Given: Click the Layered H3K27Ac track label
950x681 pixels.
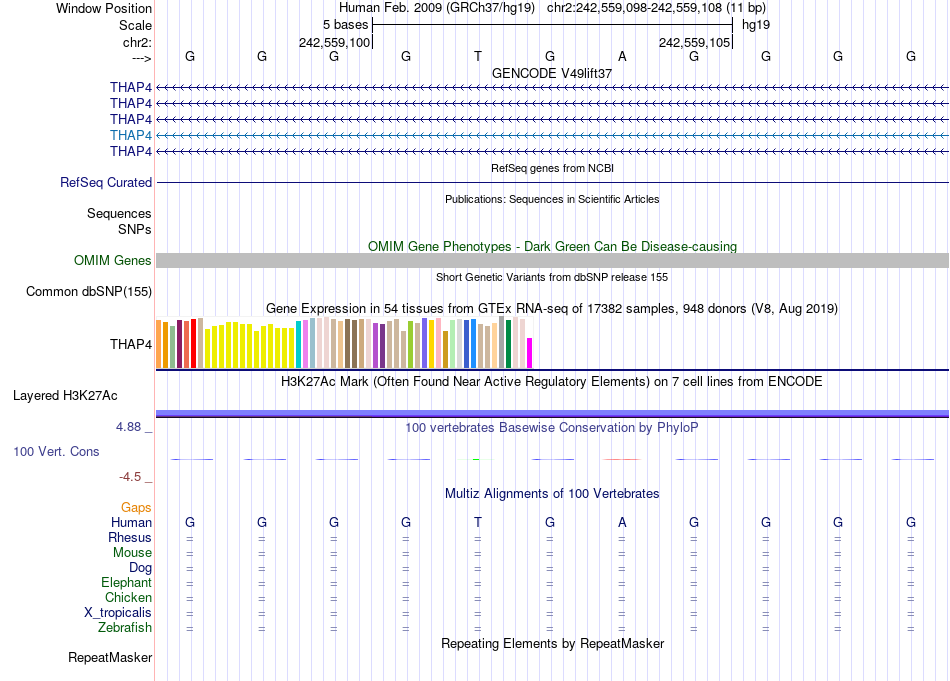Looking at the screenshot, I should click(x=65, y=396).
